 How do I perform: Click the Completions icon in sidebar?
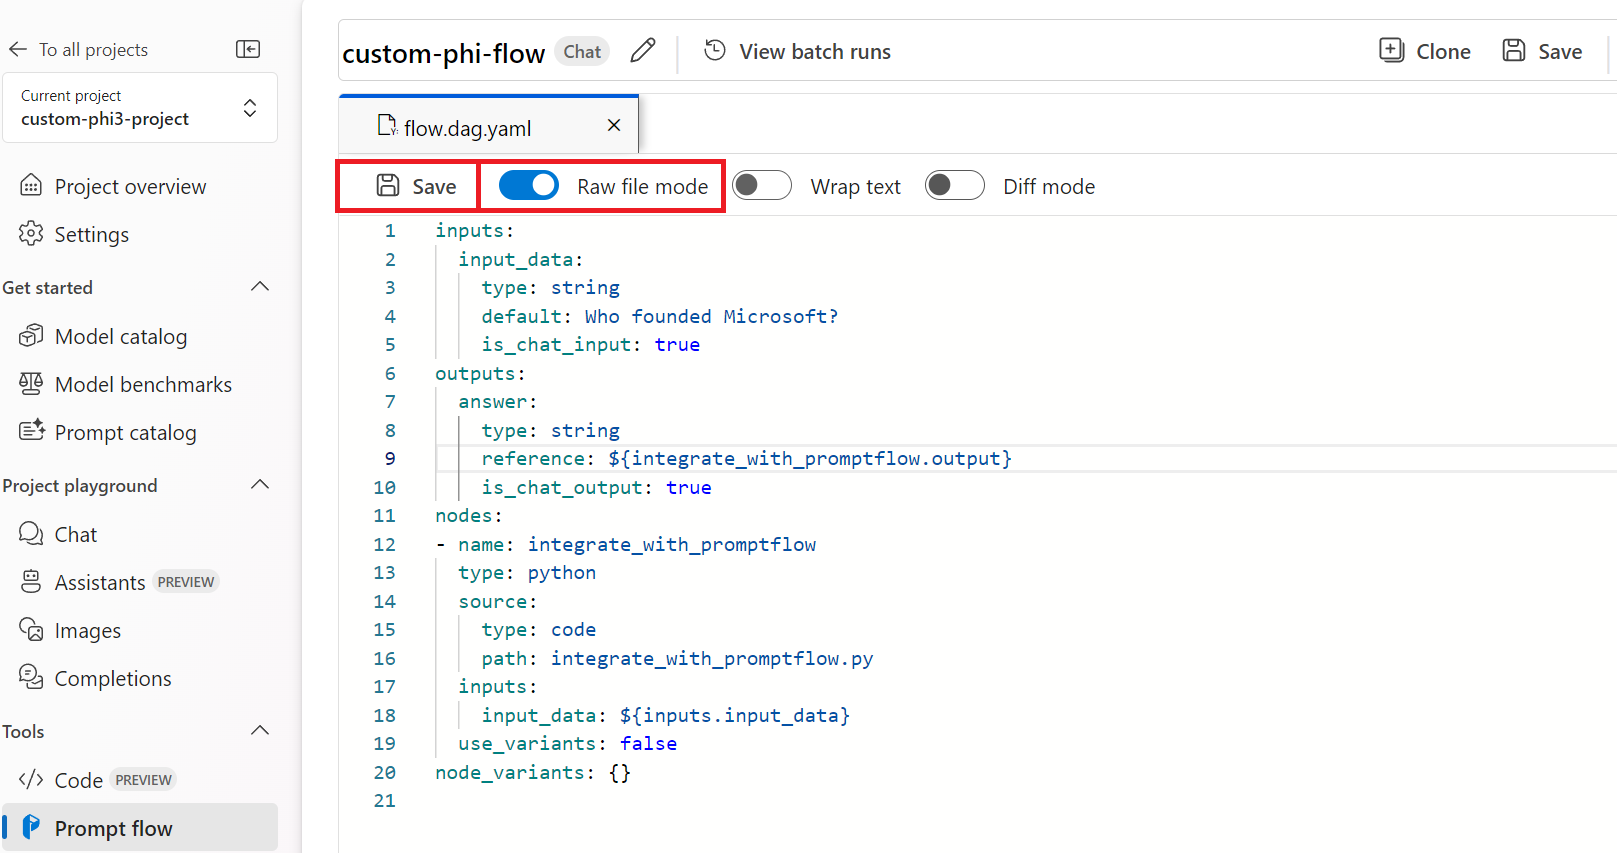(31, 677)
